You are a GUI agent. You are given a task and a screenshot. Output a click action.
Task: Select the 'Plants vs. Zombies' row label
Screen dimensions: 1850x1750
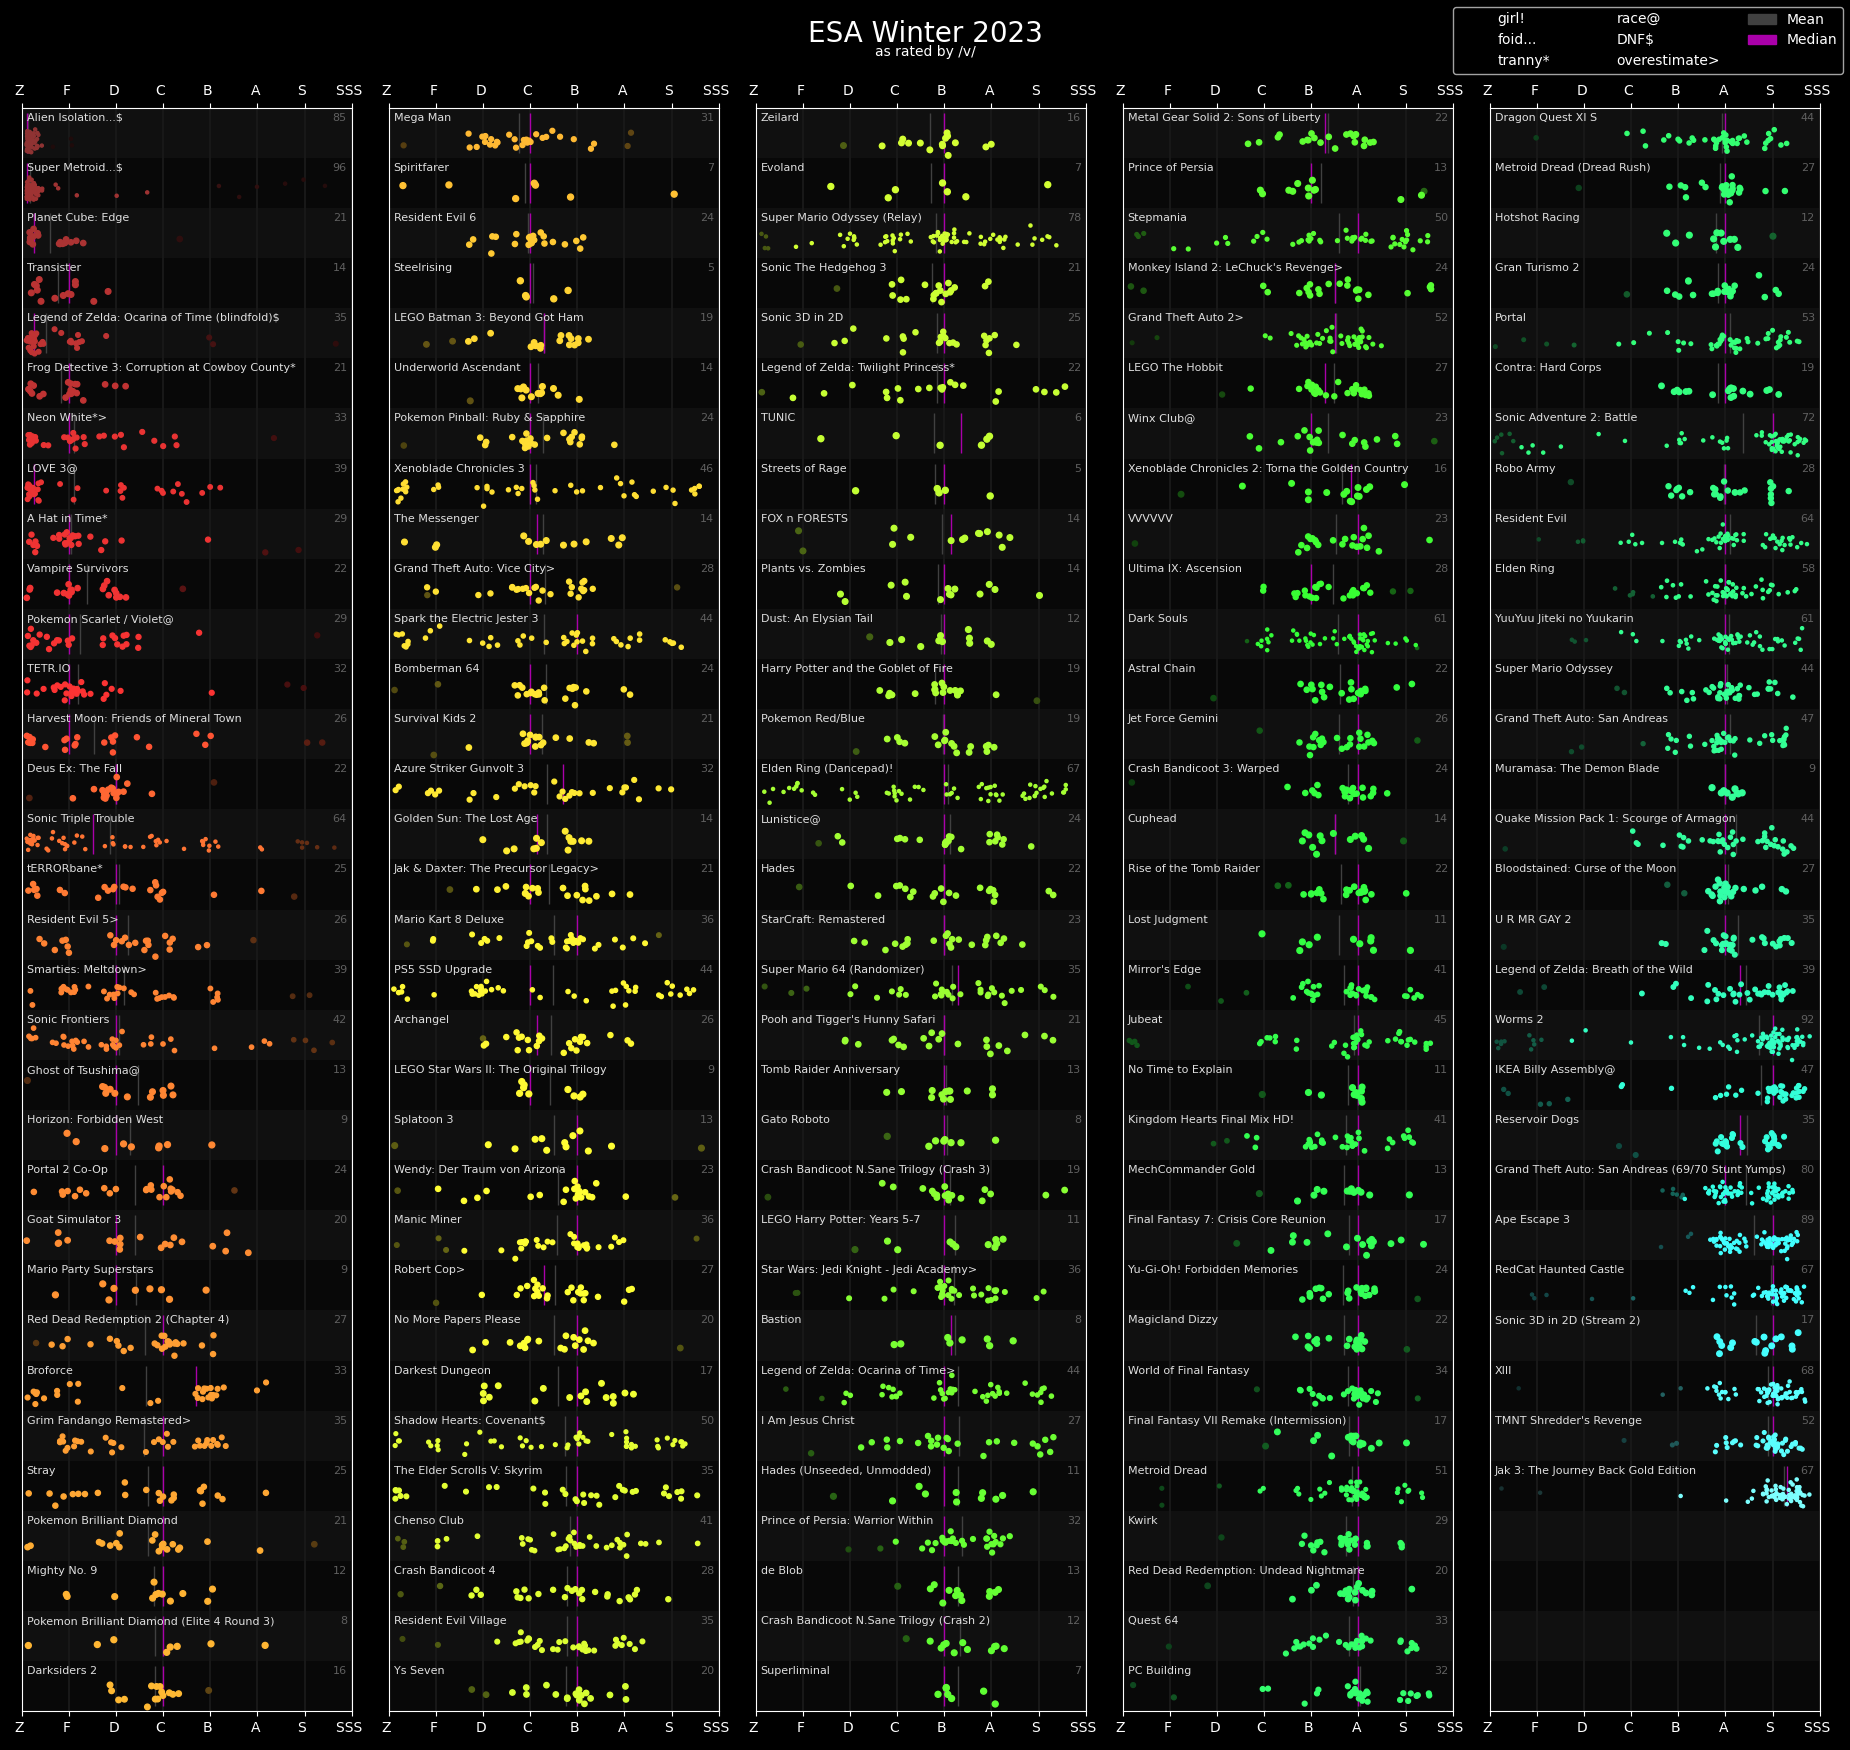(813, 569)
